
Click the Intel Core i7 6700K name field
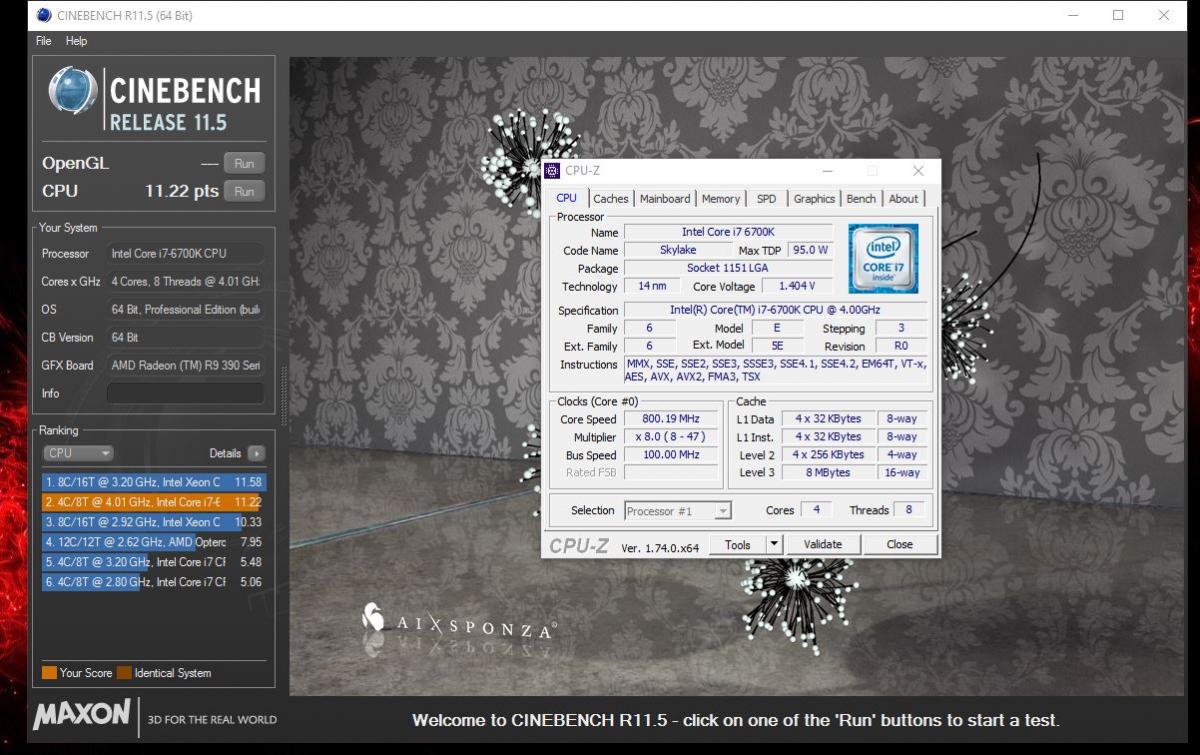[728, 232]
